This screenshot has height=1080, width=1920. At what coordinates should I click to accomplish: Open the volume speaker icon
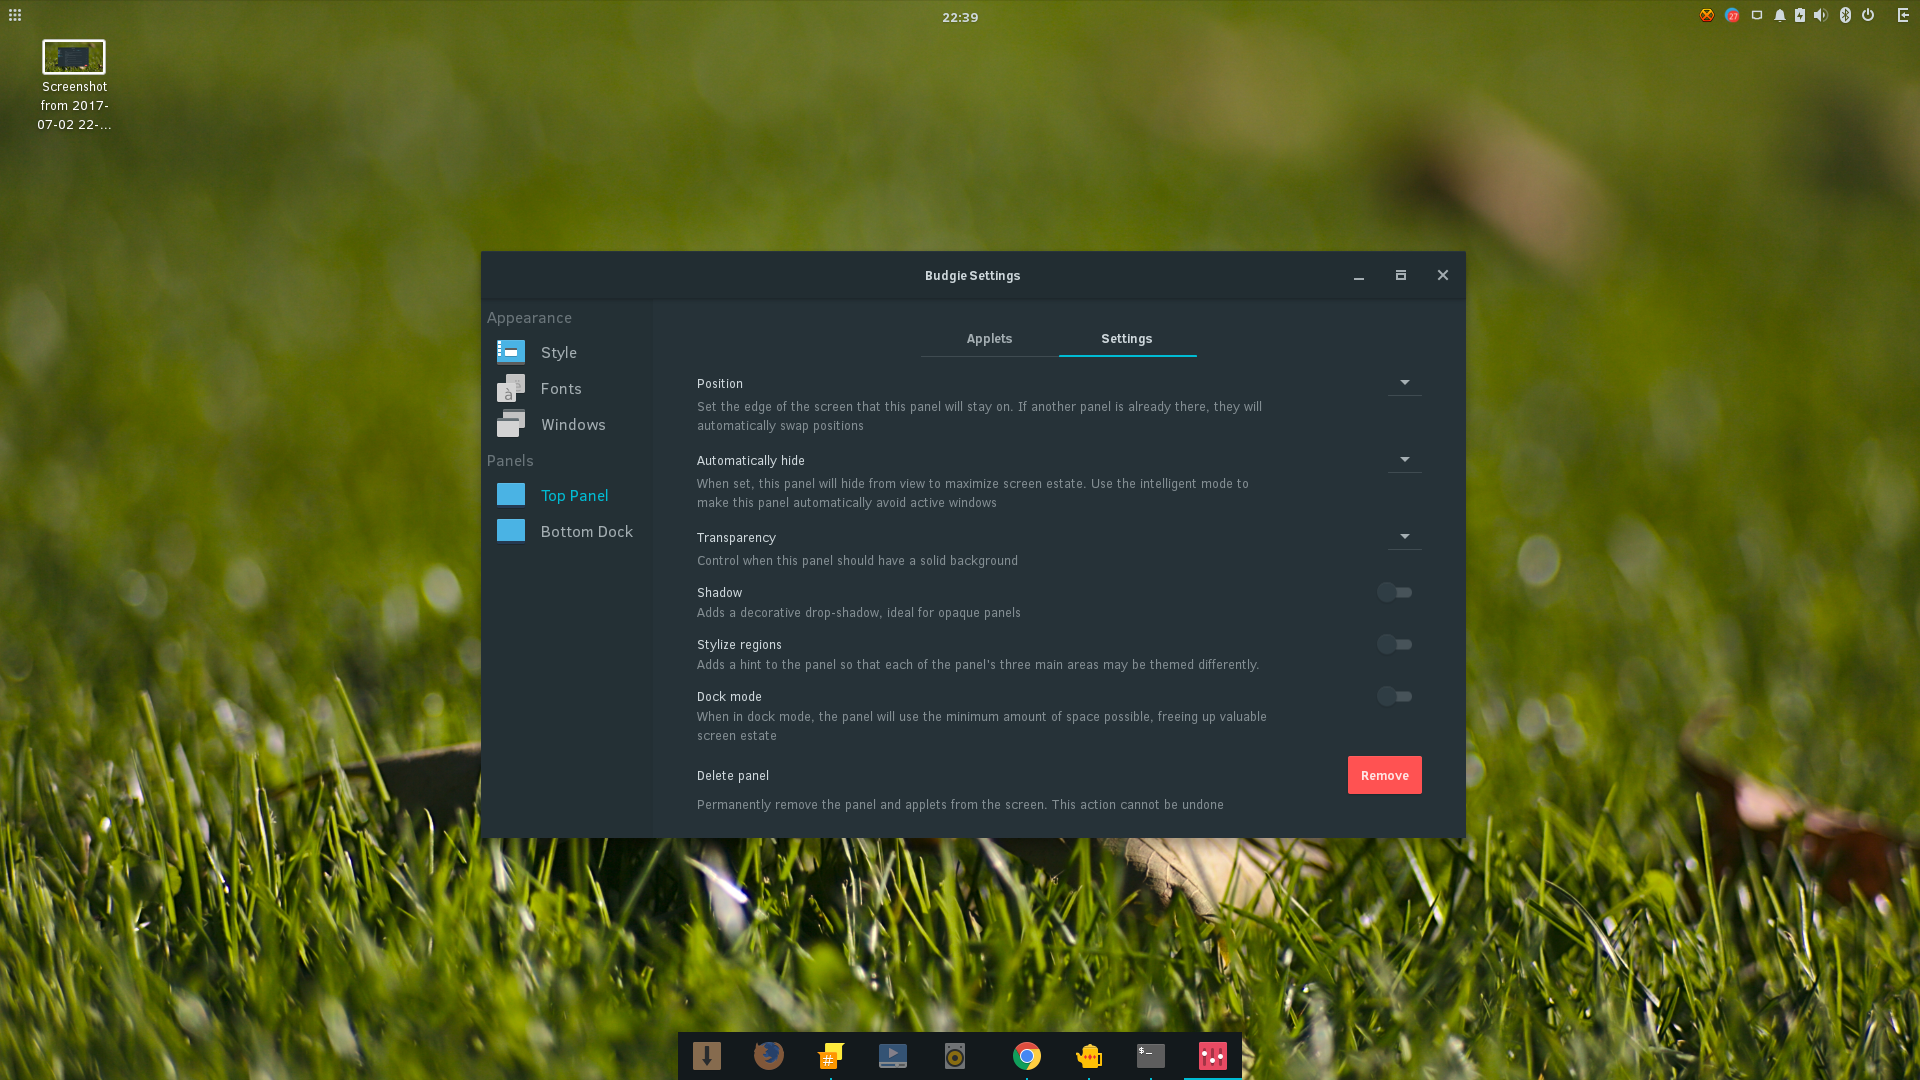pos(1821,15)
